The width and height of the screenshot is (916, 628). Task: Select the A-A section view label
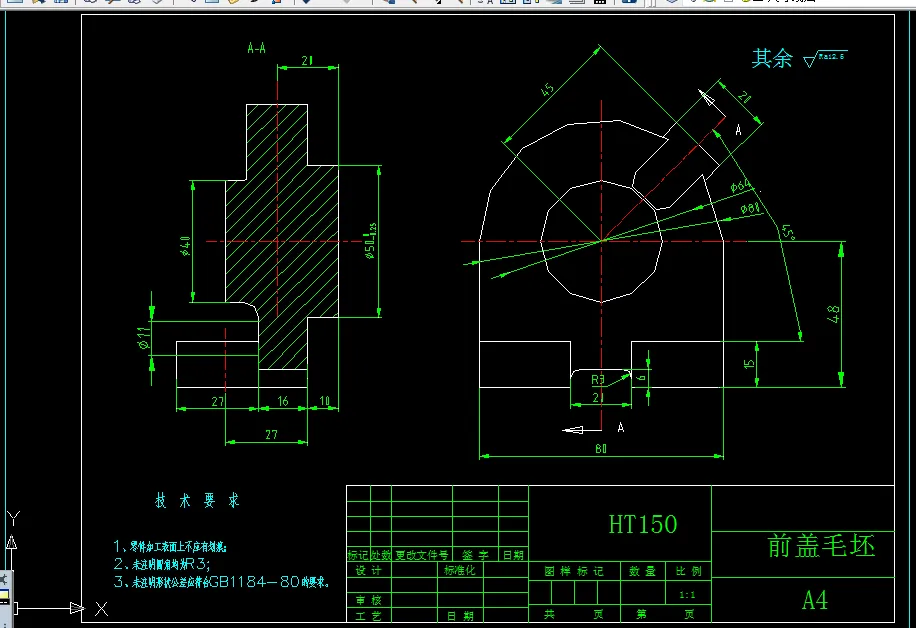click(256, 48)
